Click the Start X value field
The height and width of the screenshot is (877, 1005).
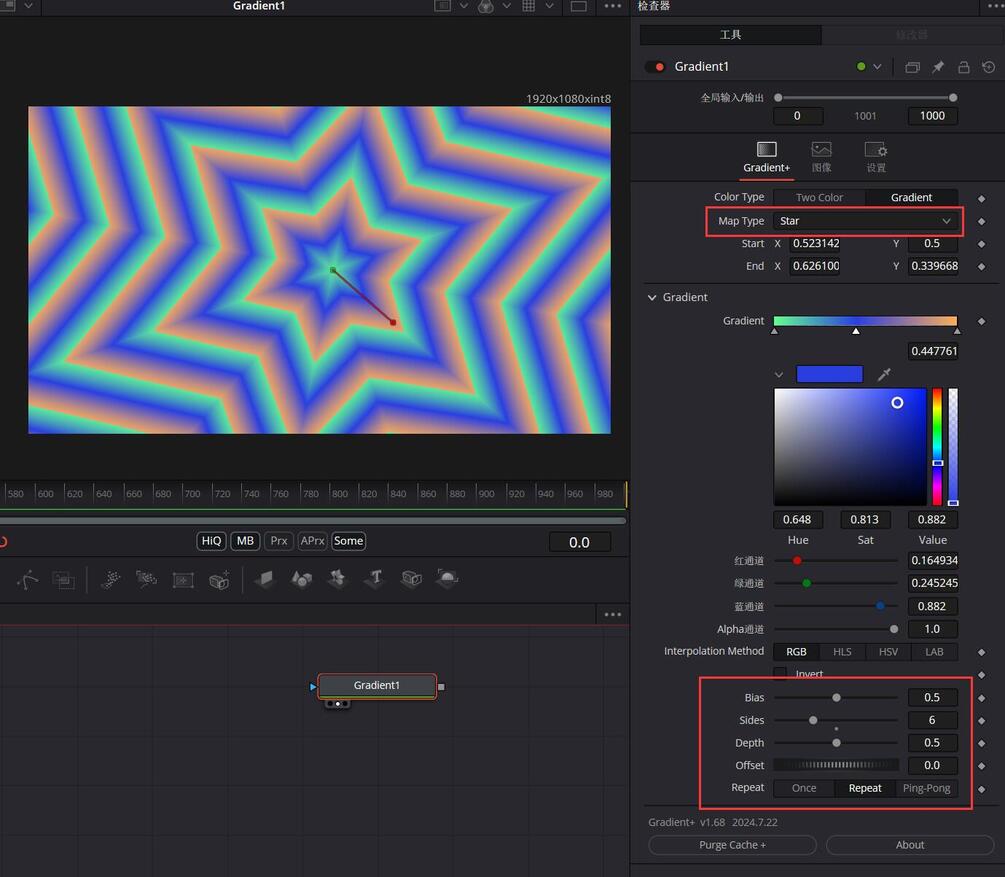tap(815, 244)
